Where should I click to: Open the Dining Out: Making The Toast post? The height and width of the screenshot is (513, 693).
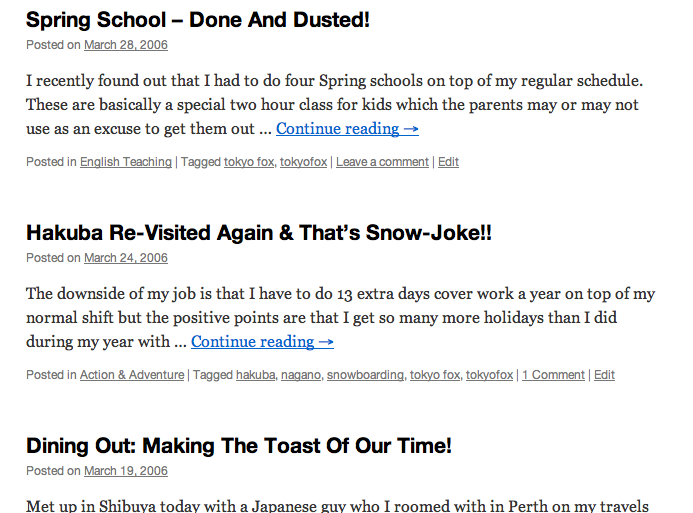click(x=239, y=446)
